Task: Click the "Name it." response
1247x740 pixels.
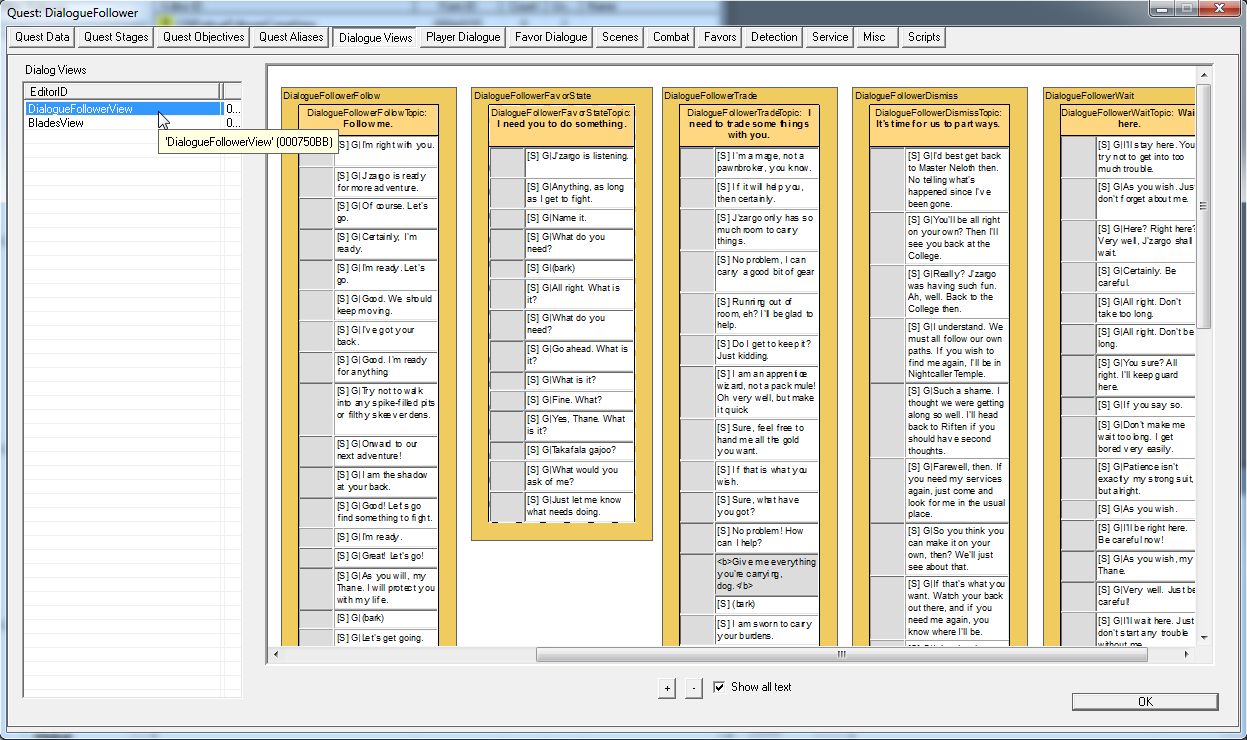Action: [x=580, y=218]
